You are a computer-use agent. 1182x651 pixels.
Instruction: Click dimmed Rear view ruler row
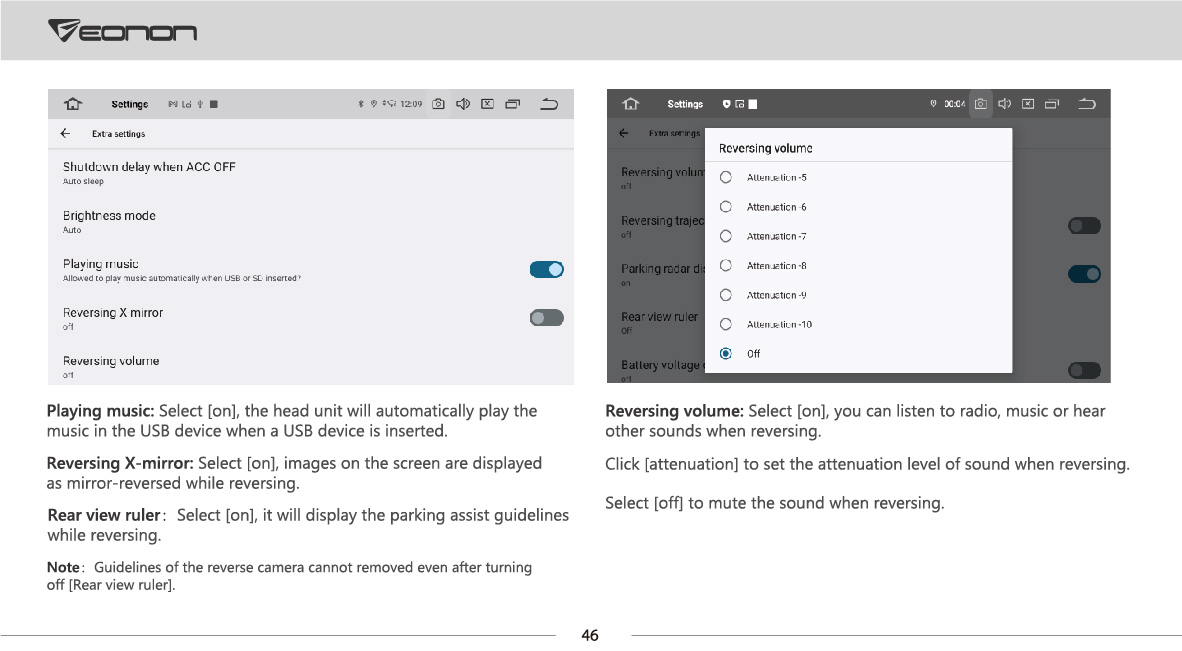point(660,322)
